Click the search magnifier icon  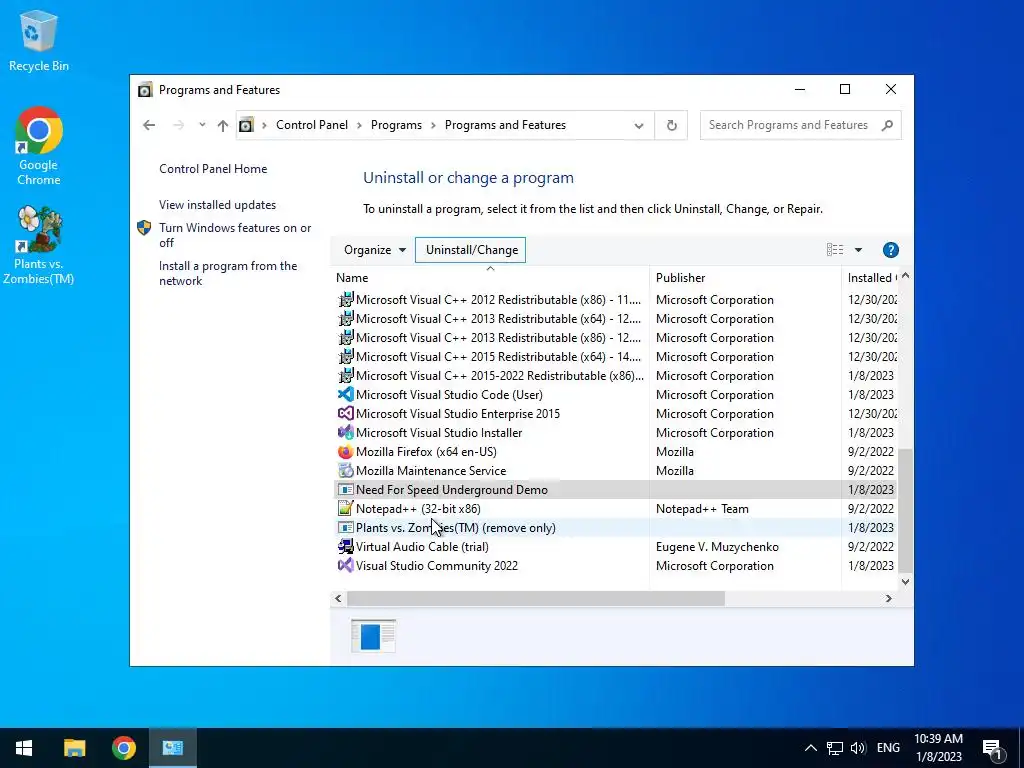887,125
